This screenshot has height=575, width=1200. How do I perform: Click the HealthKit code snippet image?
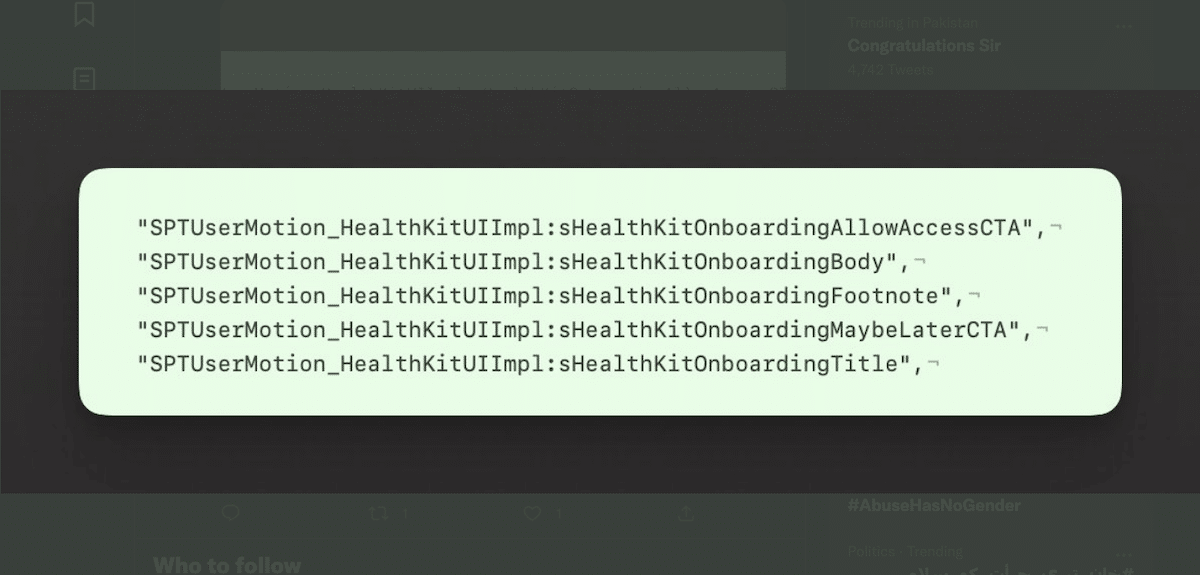pos(600,291)
